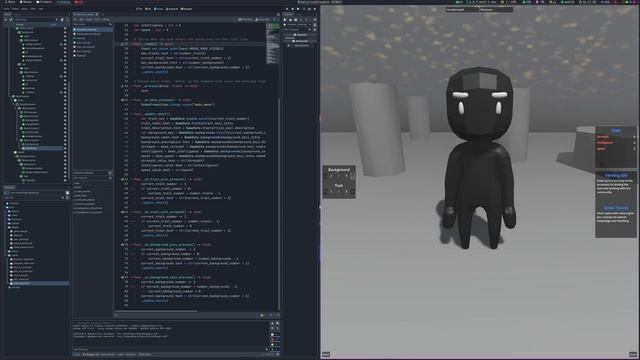This screenshot has width=640, height=360.
Task: Click signal connection icon beside _on_back_pressed
Action: (x=122, y=100)
